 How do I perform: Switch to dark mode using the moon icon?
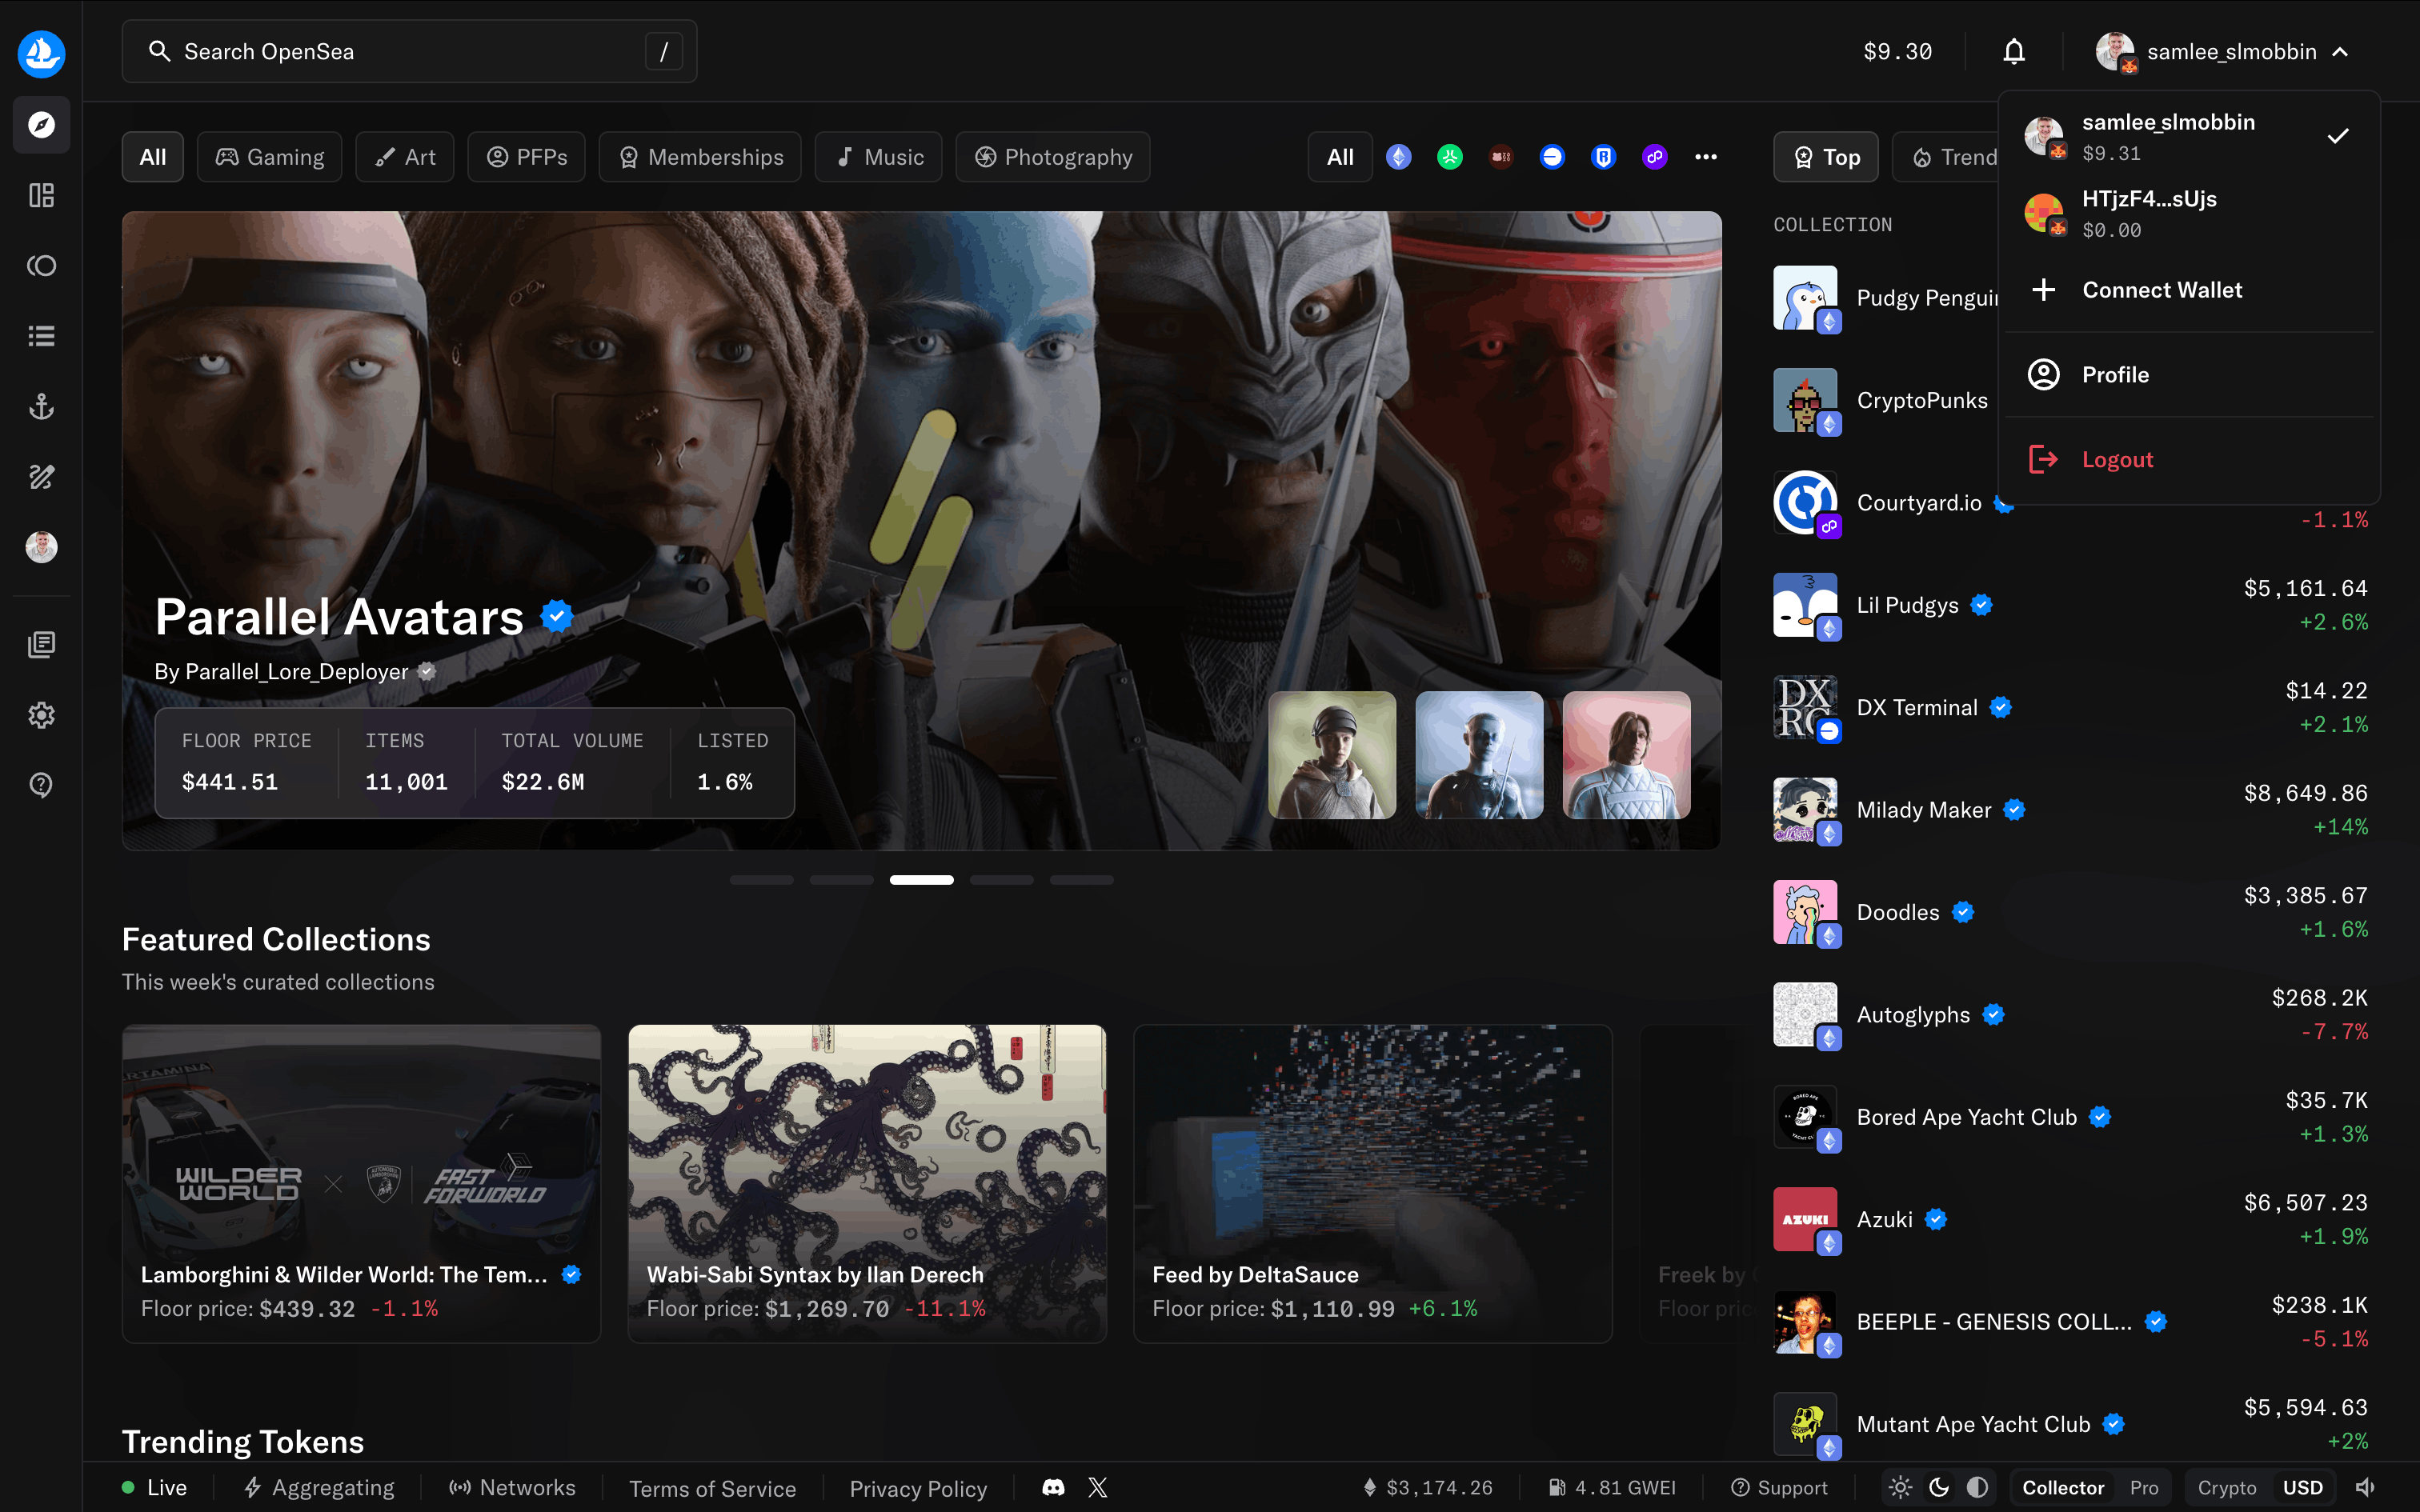pyautogui.click(x=1938, y=1487)
